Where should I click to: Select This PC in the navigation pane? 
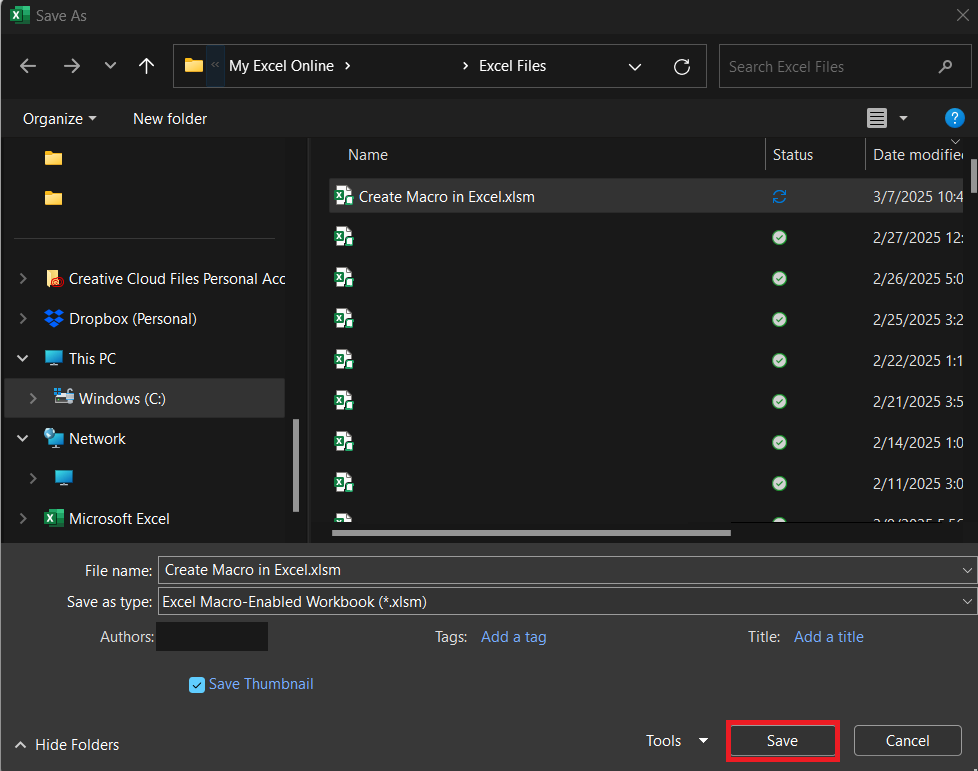92,359
